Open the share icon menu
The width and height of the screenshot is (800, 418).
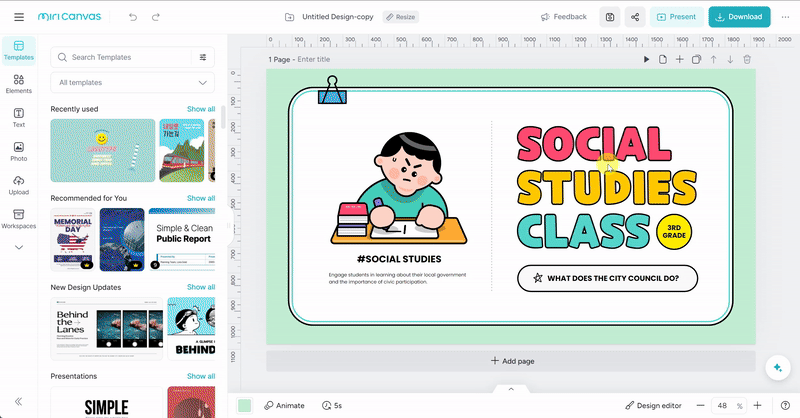[635, 17]
